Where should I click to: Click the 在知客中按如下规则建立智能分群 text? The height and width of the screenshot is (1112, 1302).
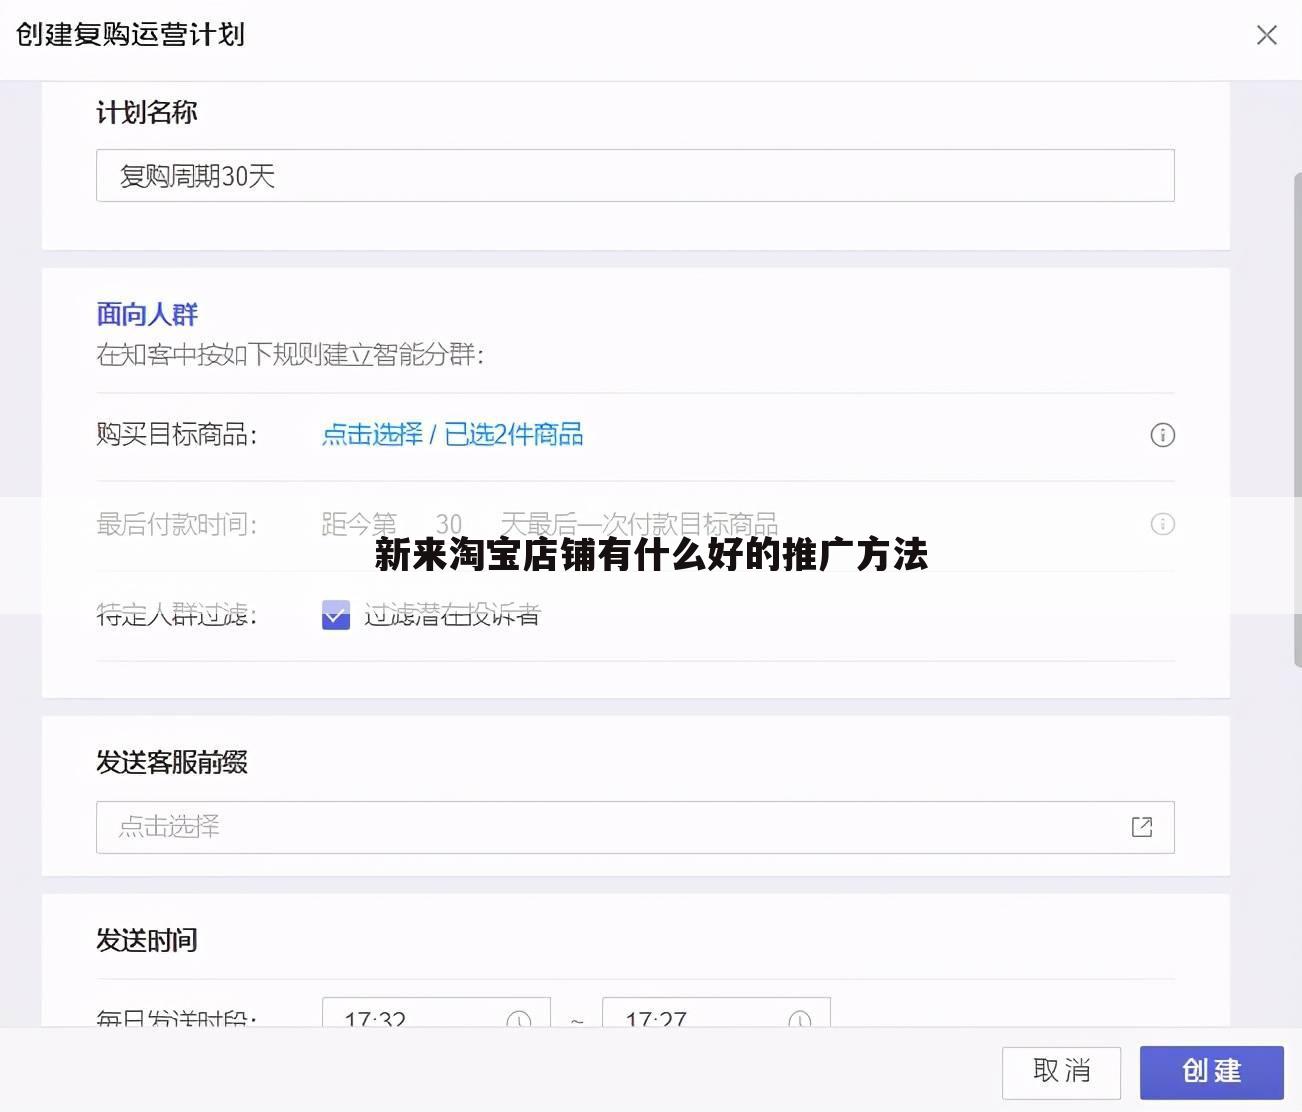point(290,354)
